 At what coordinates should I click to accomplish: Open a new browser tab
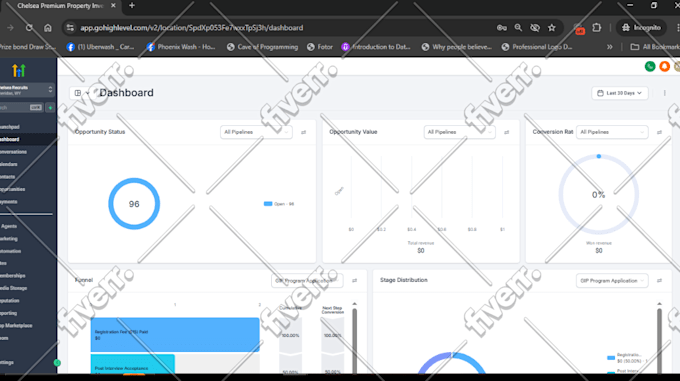tap(132, 6)
